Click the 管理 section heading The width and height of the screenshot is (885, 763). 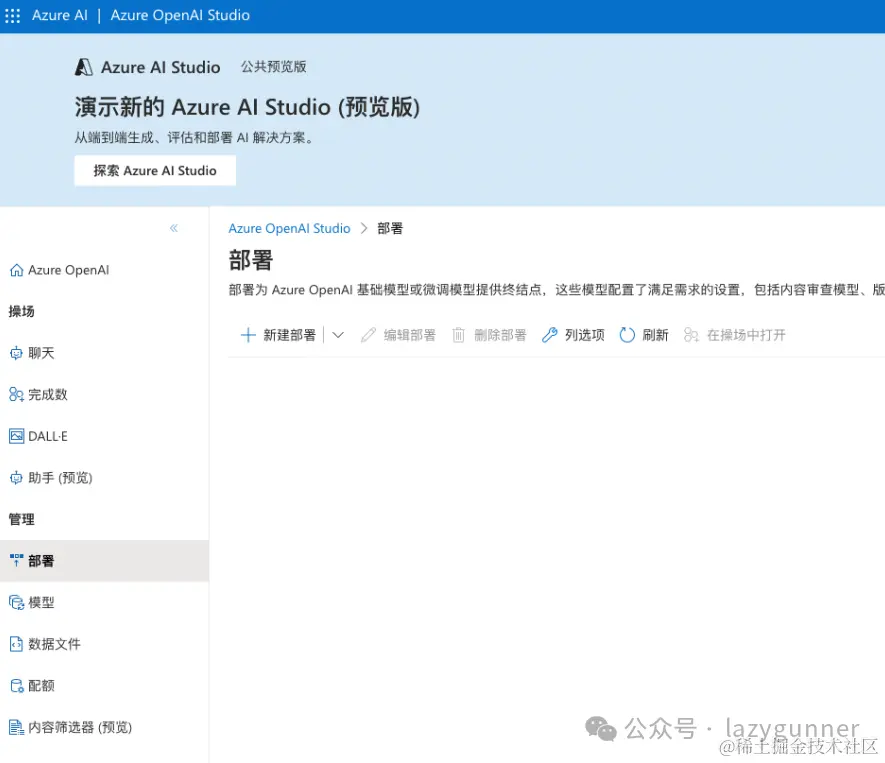point(21,519)
